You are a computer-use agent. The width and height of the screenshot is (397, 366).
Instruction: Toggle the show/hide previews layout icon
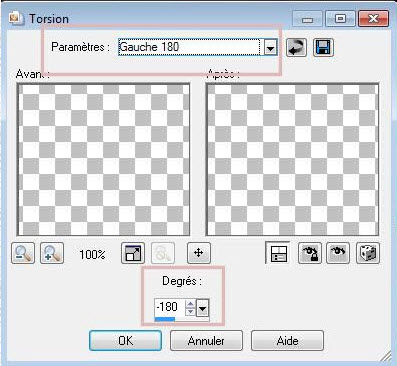click(278, 253)
